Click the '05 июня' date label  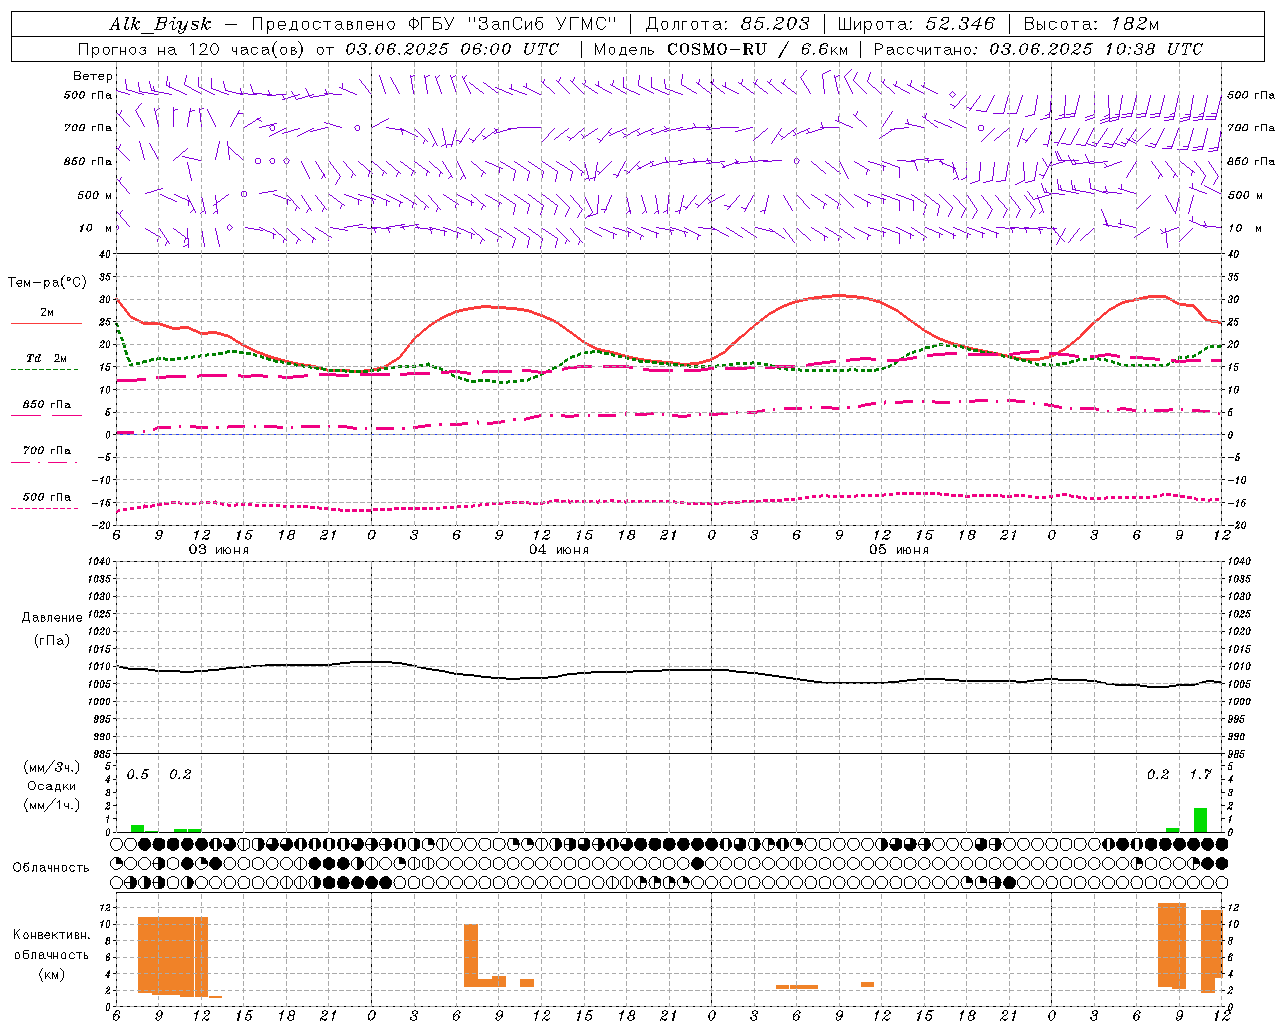click(899, 550)
